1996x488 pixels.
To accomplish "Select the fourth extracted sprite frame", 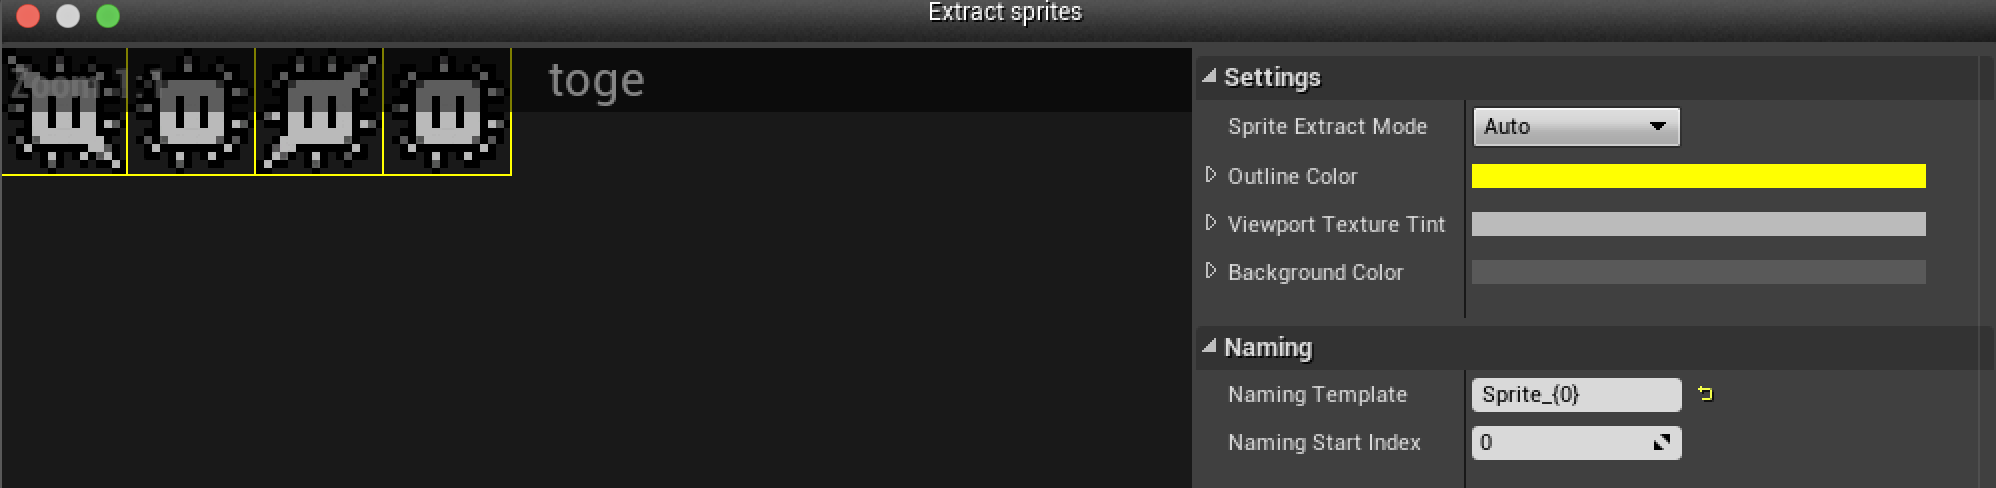I will (447, 111).
